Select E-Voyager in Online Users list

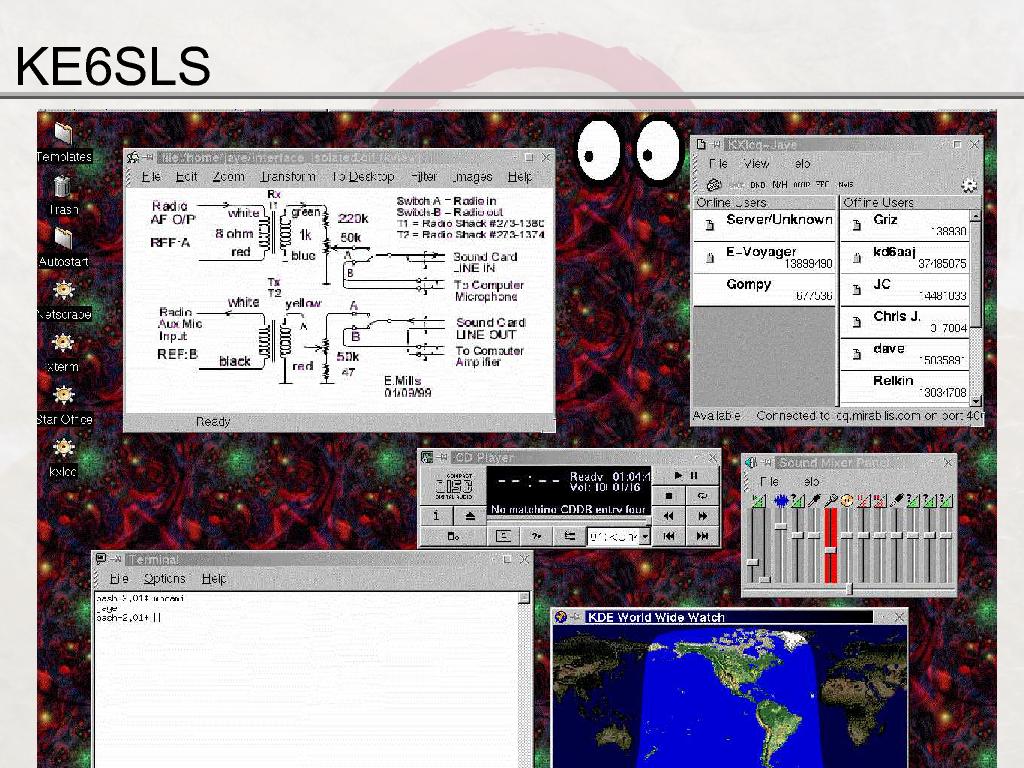pyautogui.click(x=762, y=257)
